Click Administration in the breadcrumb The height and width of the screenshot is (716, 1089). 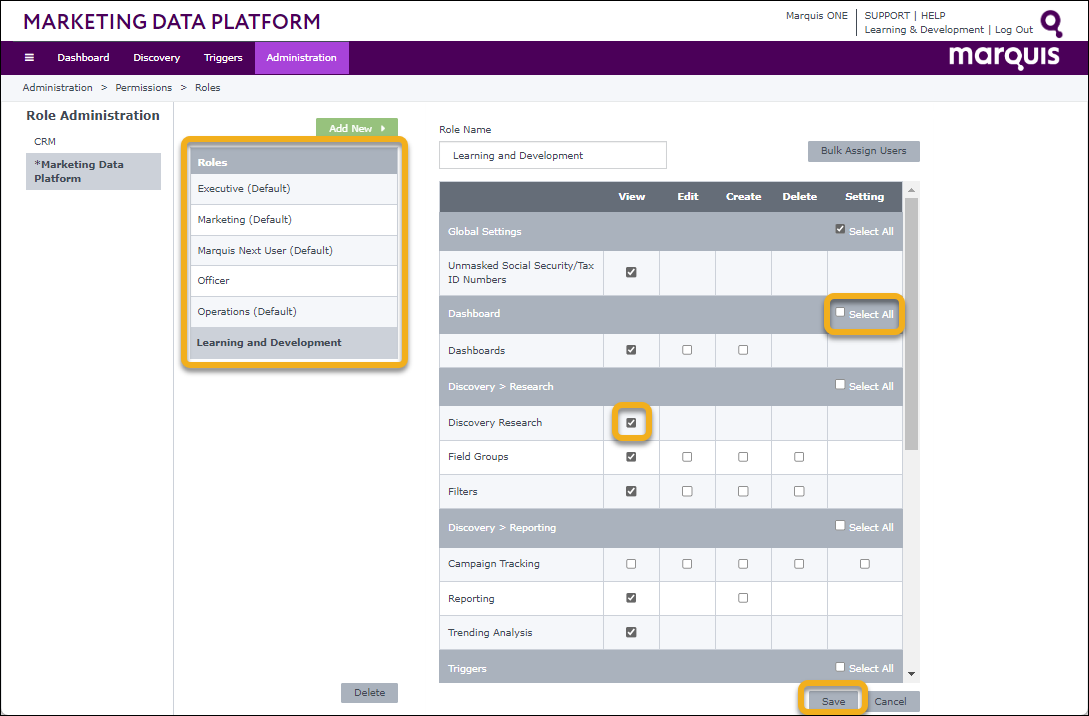pyautogui.click(x=58, y=88)
